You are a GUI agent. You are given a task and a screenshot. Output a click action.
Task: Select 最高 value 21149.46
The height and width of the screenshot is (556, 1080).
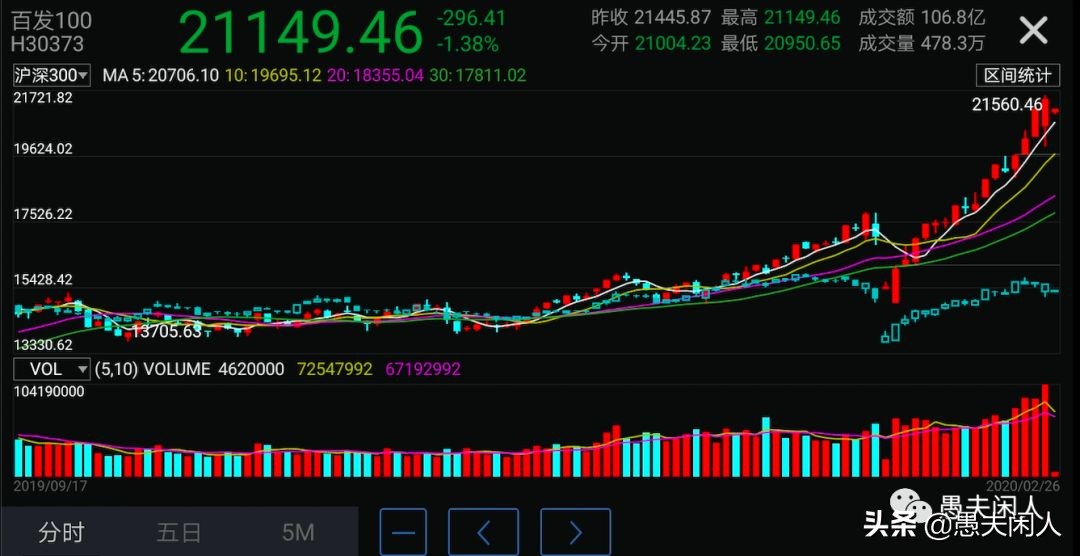(802, 18)
